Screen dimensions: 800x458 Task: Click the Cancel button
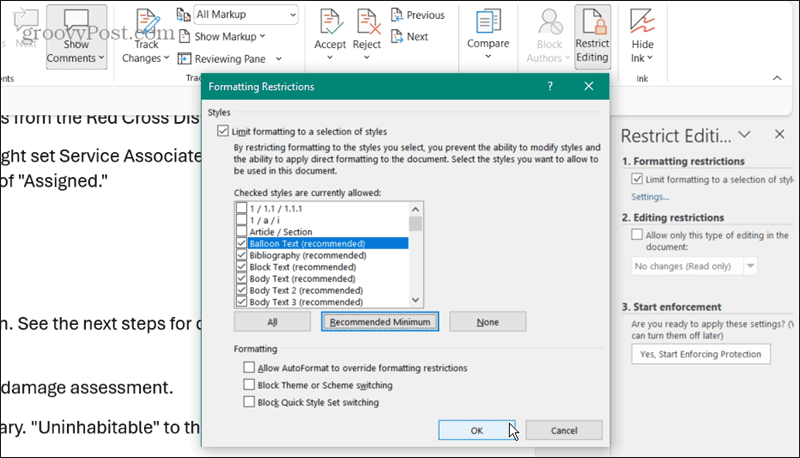[x=564, y=430]
